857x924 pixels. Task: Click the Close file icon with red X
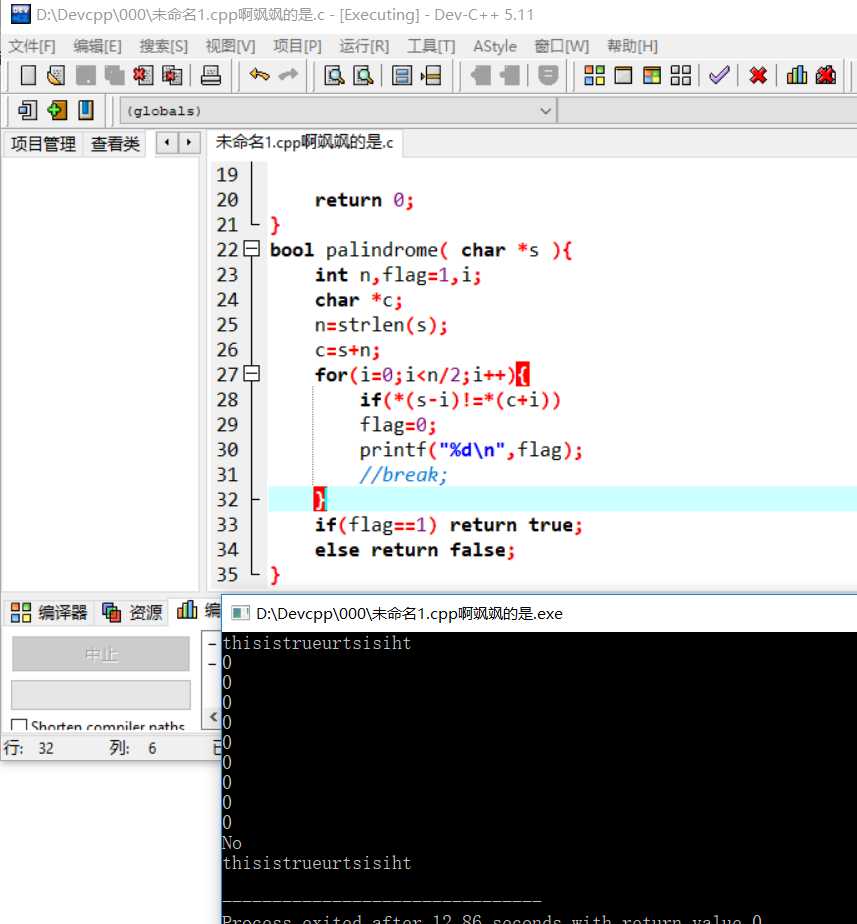coord(143,75)
